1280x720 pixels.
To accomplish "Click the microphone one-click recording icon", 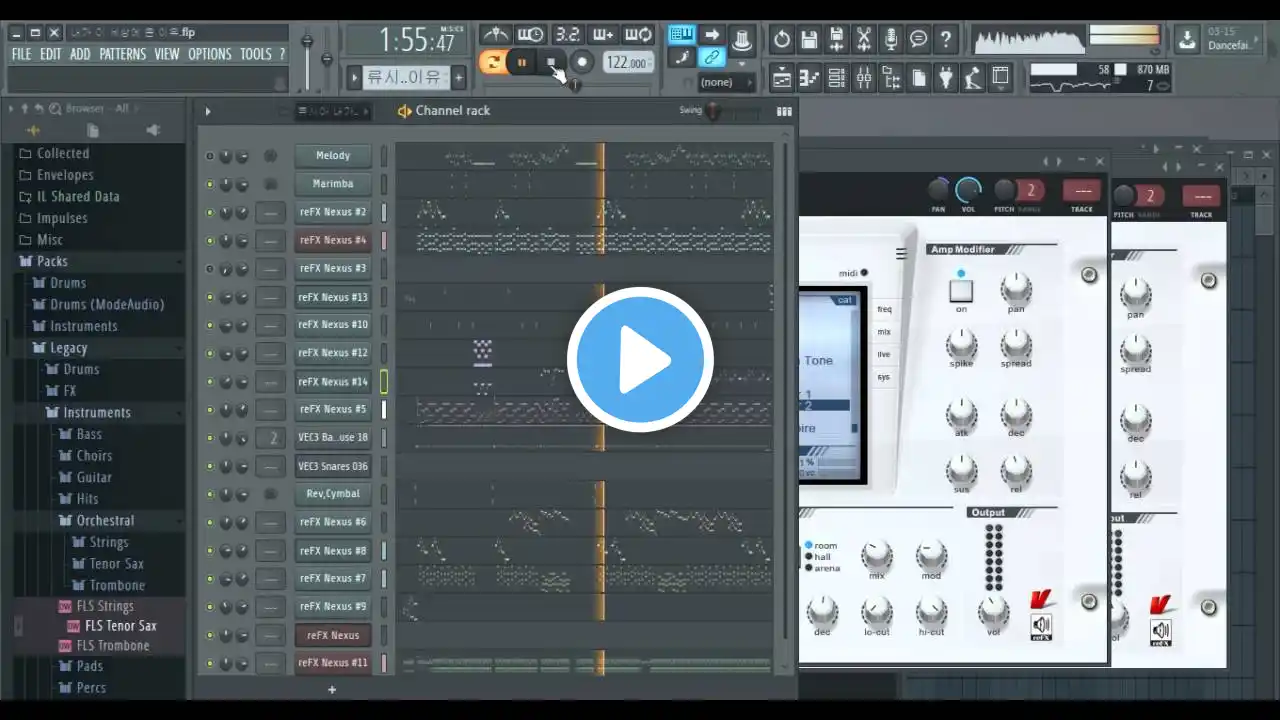I will coord(891,40).
